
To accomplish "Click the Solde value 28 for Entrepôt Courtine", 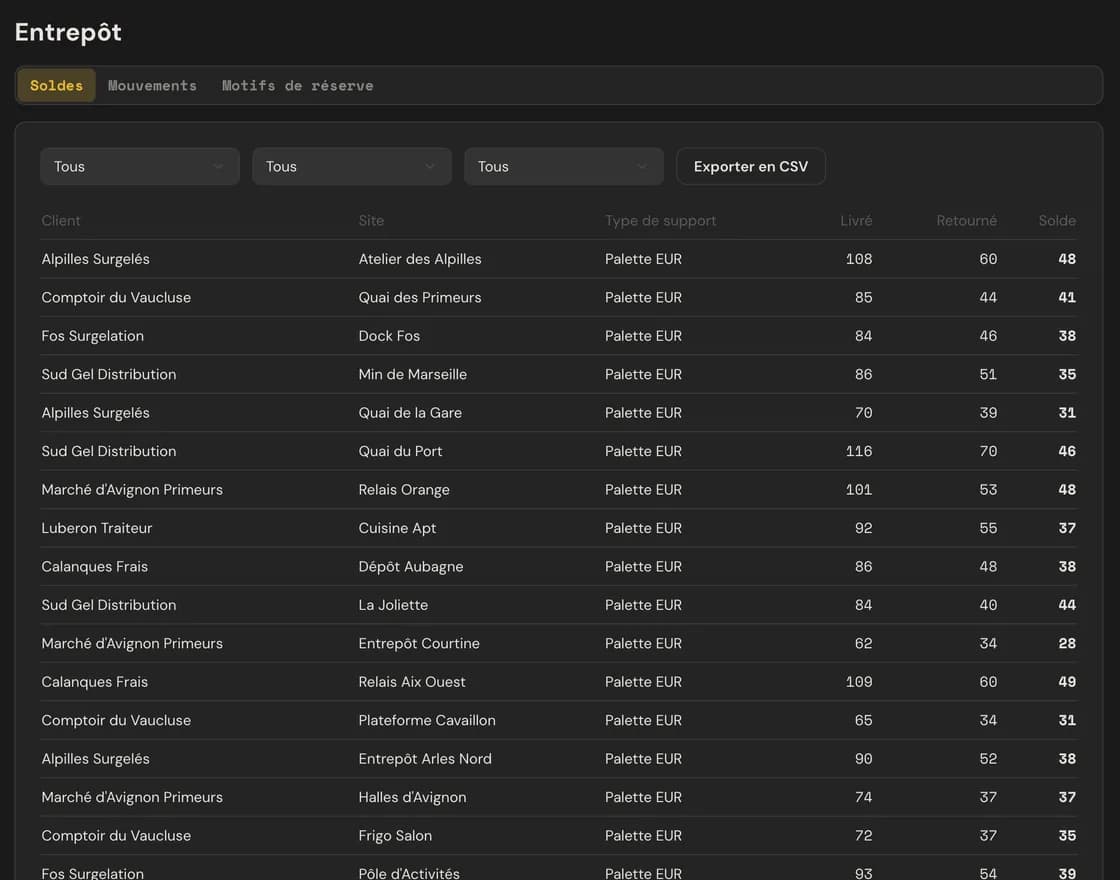I will [x=1067, y=644].
